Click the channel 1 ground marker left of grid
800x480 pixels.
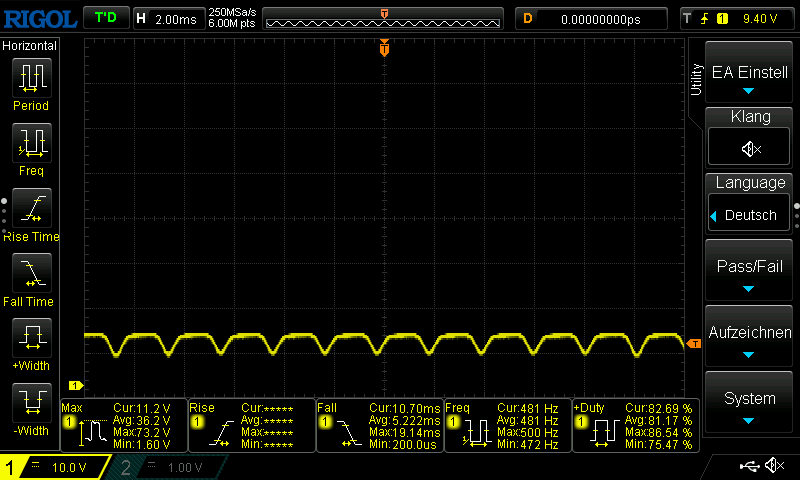point(76,386)
